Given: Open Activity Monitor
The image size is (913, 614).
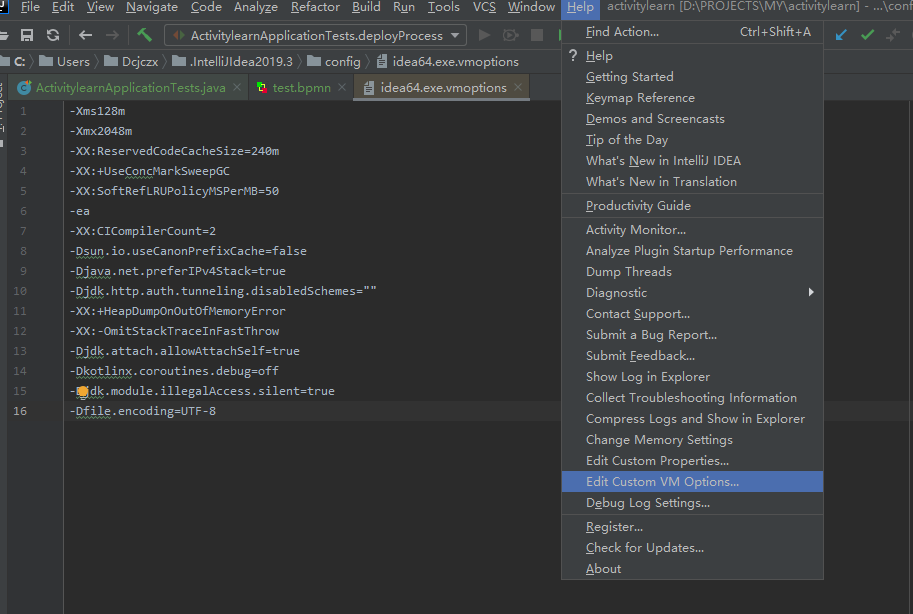Looking at the screenshot, I should coord(692,230).
